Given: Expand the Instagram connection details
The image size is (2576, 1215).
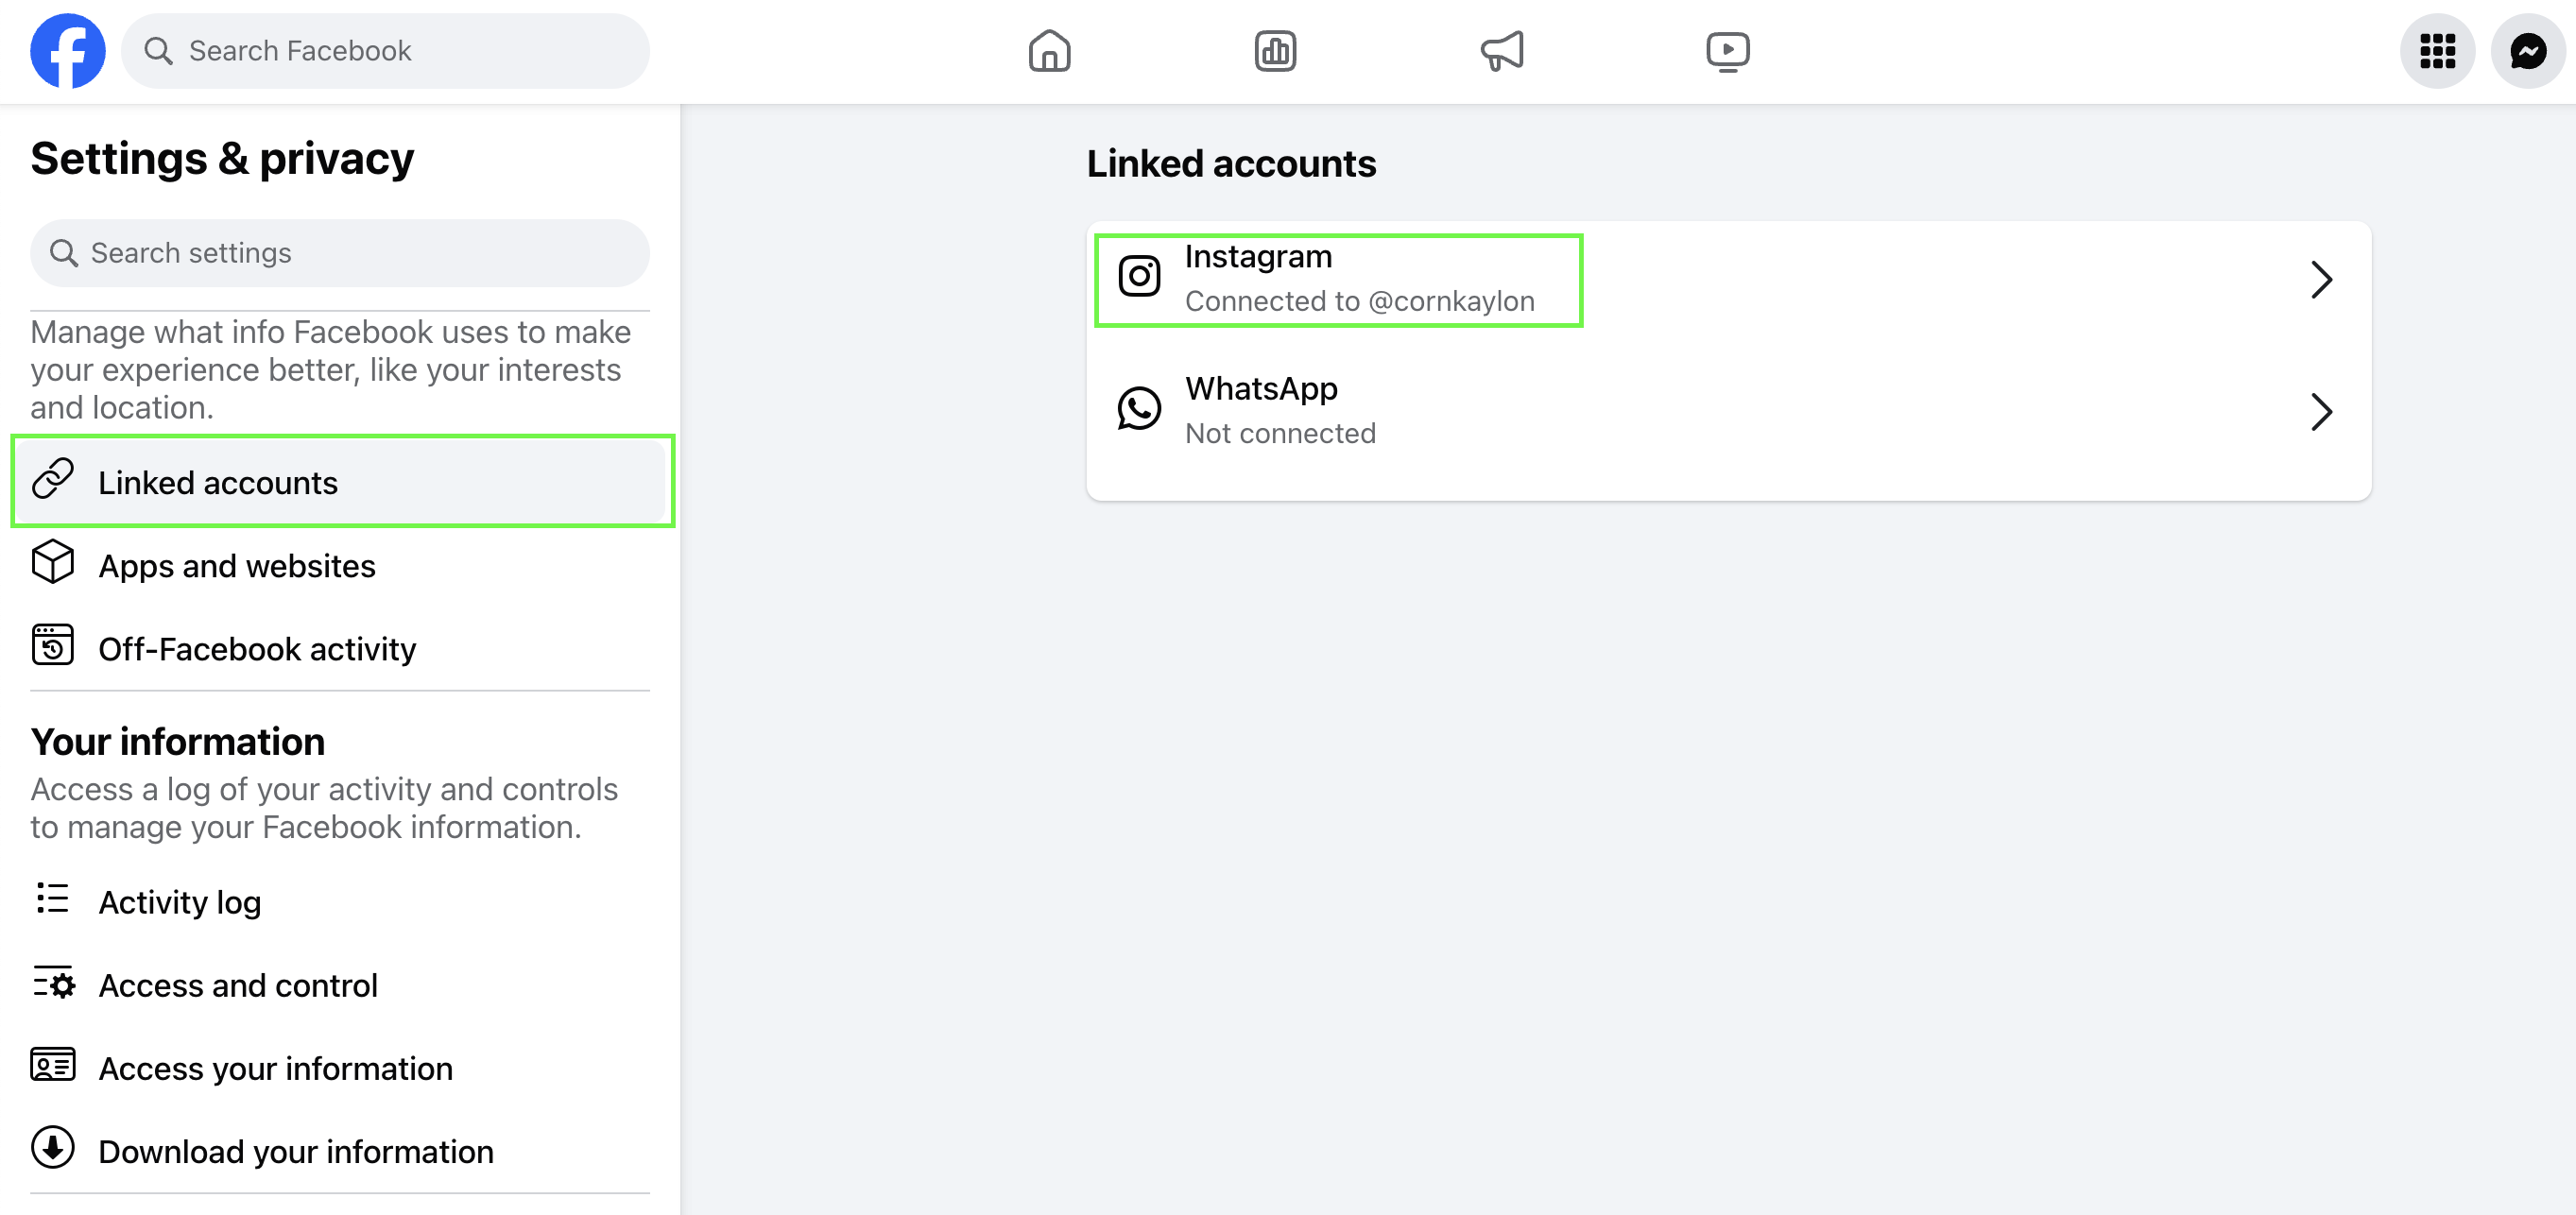Looking at the screenshot, I should (2322, 280).
